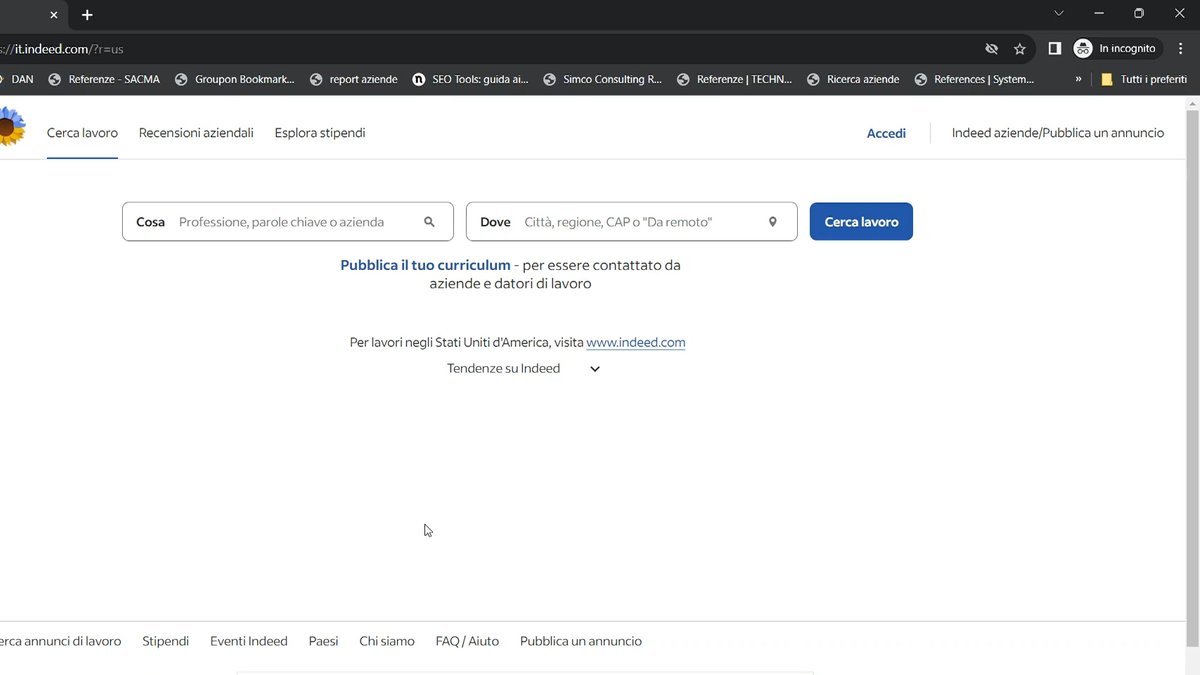Click the In incognito profile indicator
1200x675 pixels.
[1115, 48]
